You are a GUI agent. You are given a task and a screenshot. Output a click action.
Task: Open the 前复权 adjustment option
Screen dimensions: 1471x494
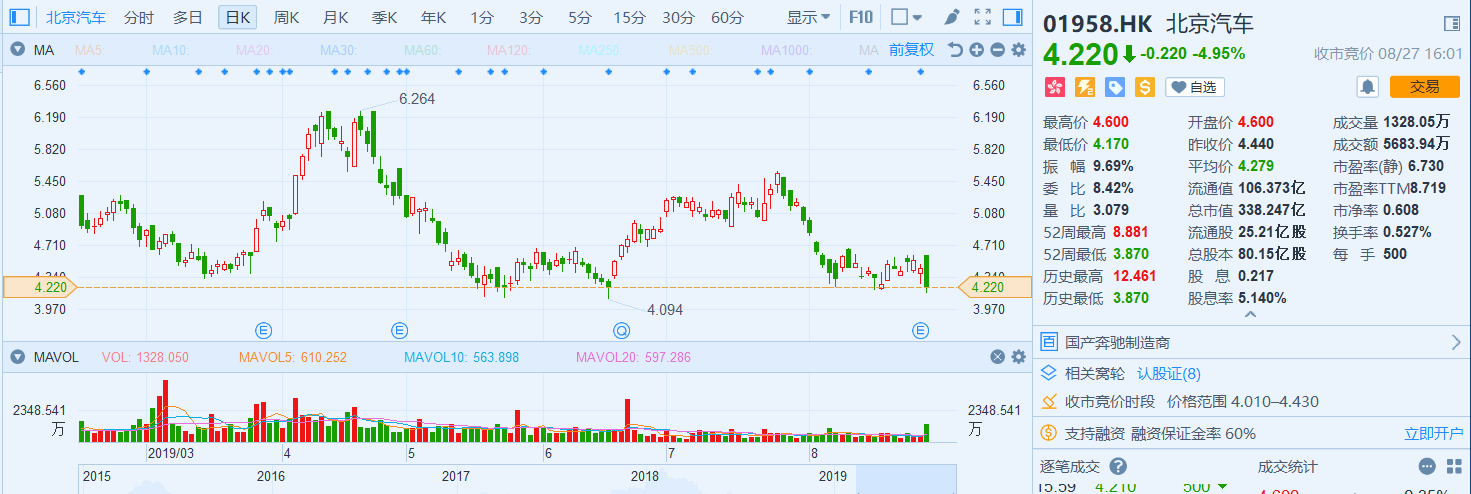[x=911, y=50]
